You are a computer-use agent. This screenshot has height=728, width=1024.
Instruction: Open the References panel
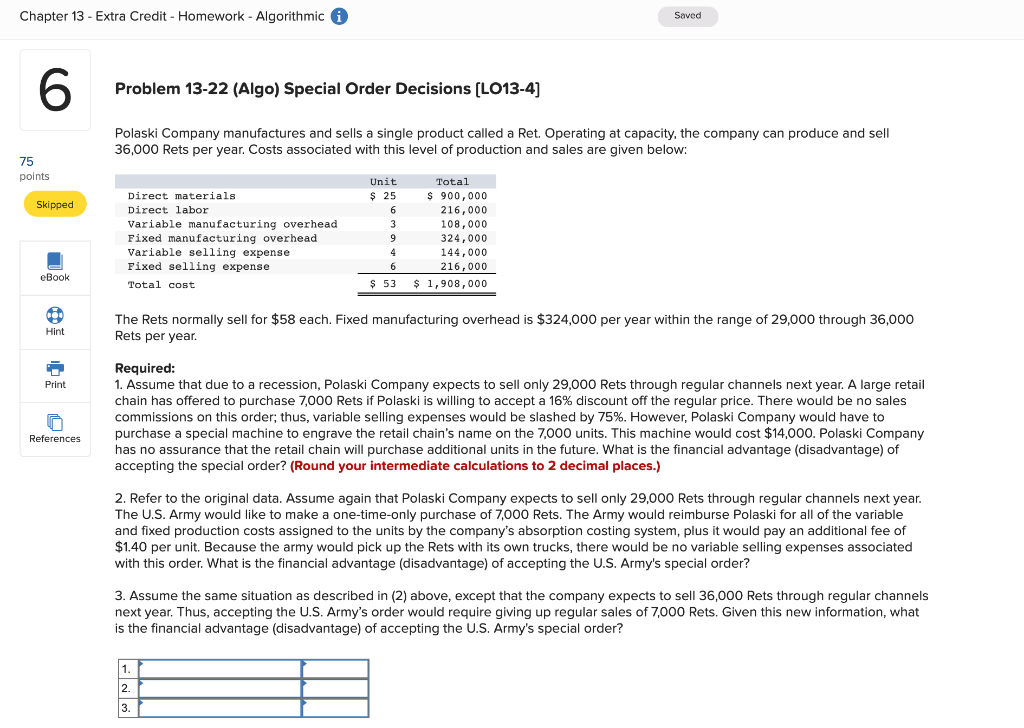click(x=54, y=431)
